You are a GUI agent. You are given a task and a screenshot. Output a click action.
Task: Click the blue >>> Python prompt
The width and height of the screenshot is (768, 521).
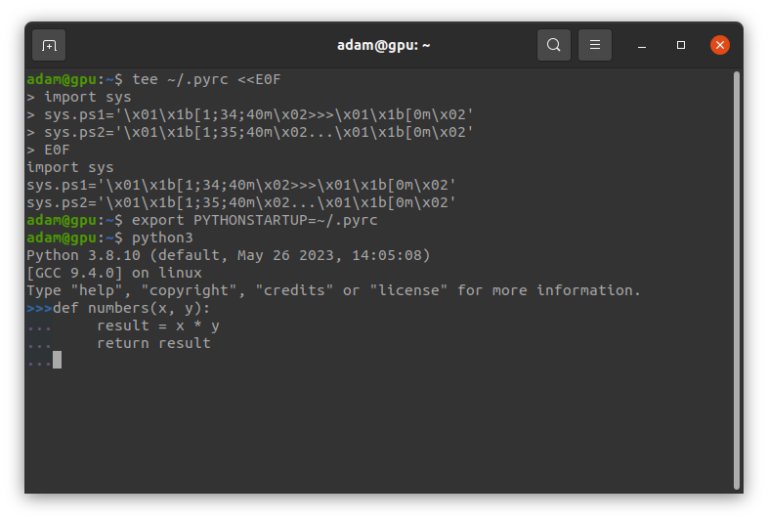pyautogui.click(x=39, y=308)
